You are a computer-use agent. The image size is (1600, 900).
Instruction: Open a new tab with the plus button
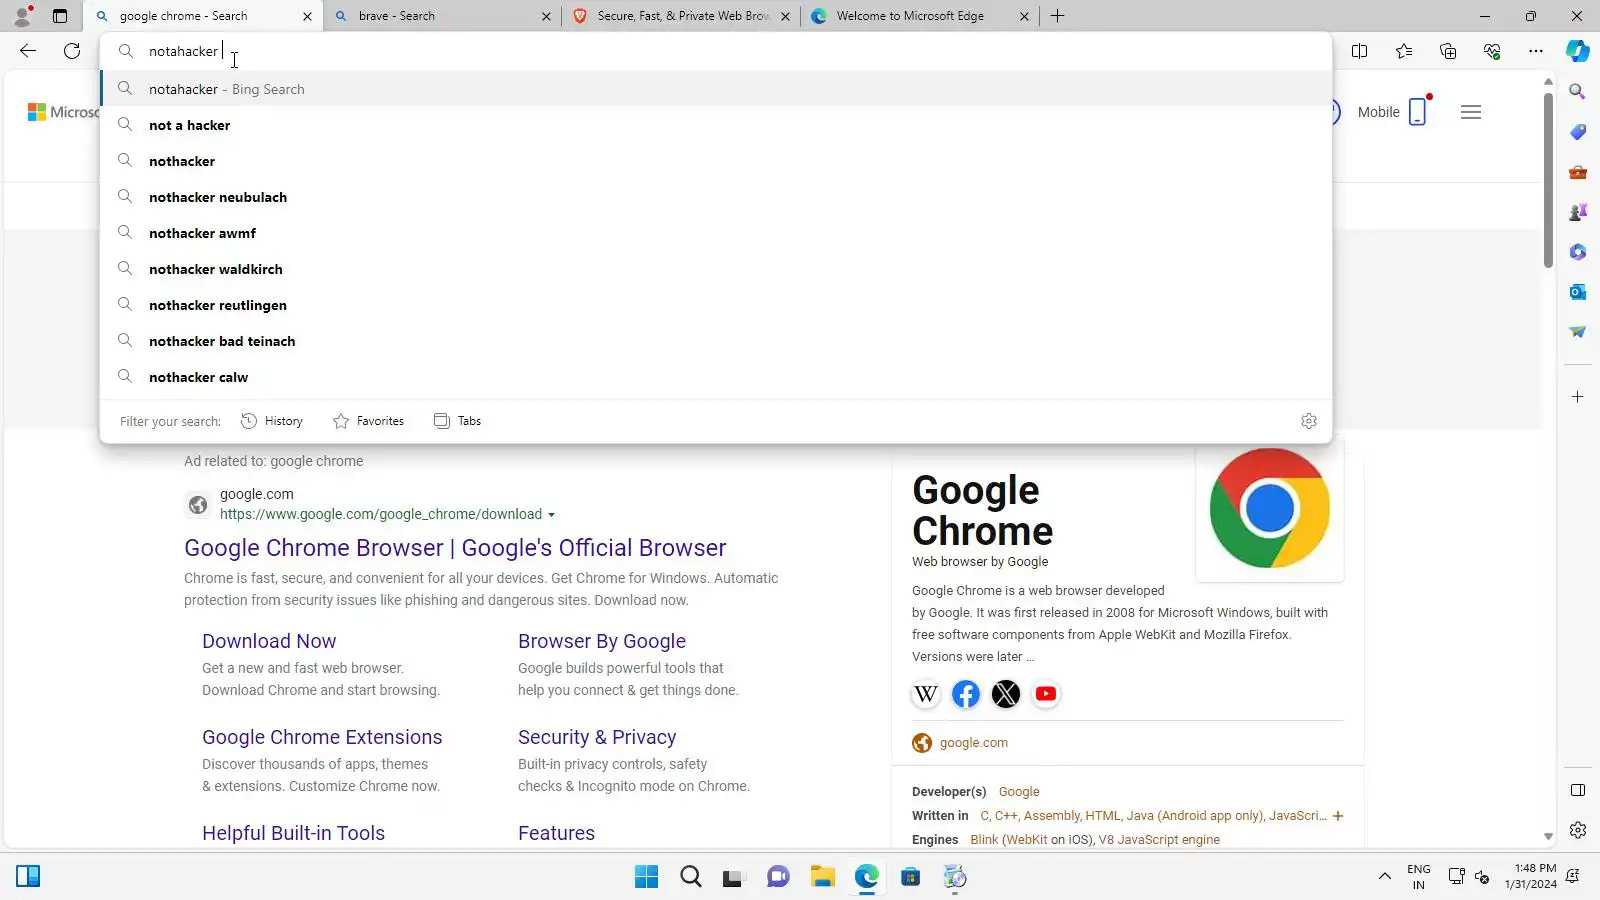(1058, 16)
